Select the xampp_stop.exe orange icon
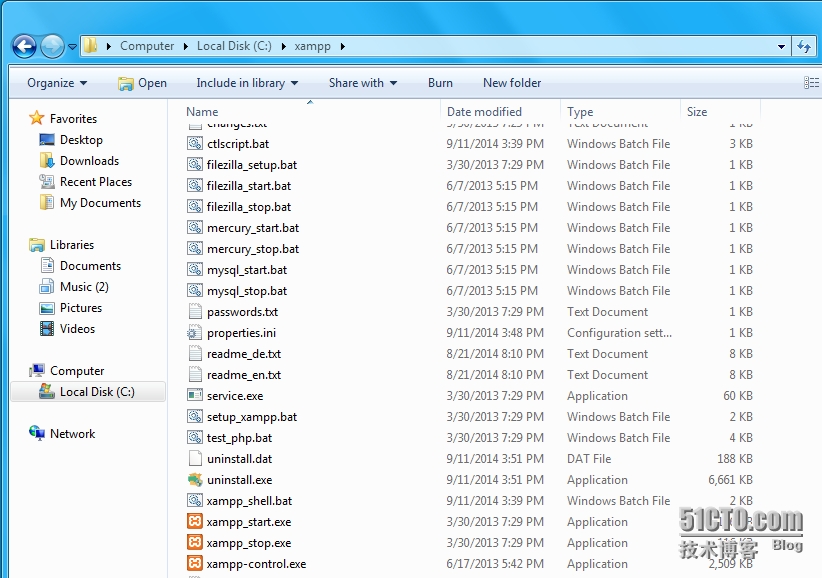 195,542
